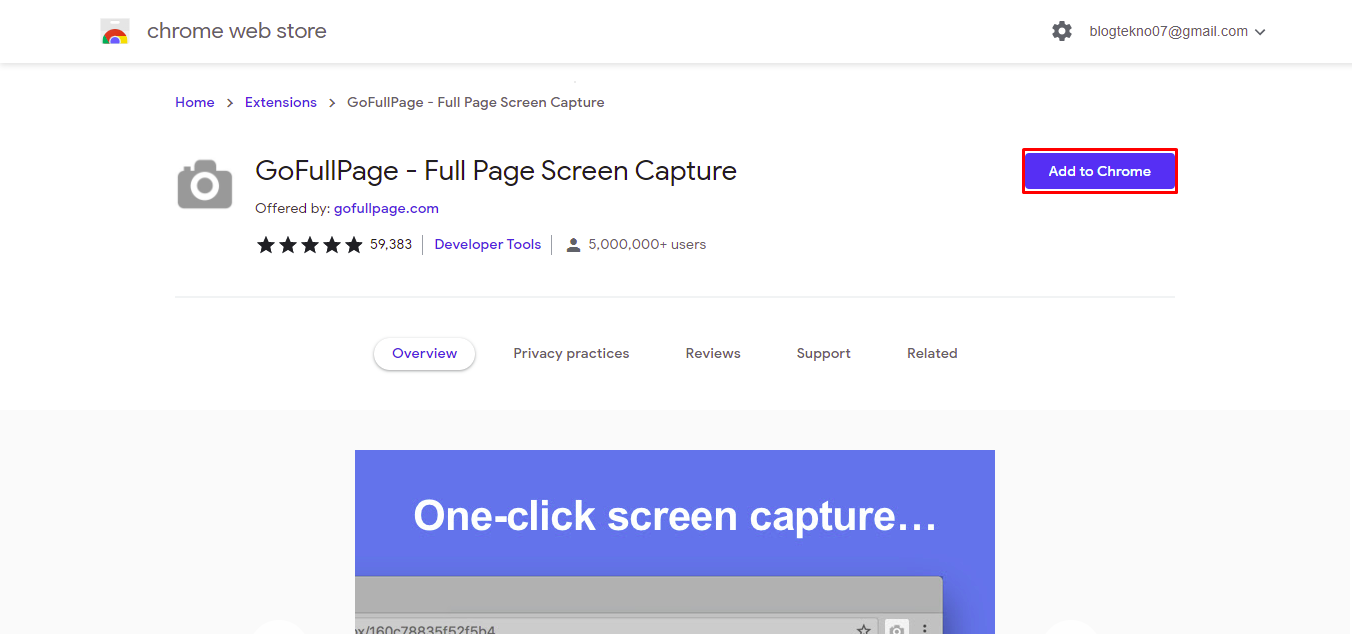The height and width of the screenshot is (634, 1352).
Task: Switch to the Privacy practices tab
Action: (571, 353)
